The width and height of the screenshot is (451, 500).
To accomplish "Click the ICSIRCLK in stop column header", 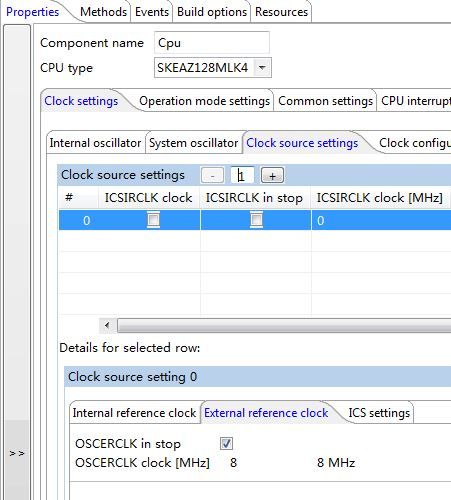I will click(255, 198).
